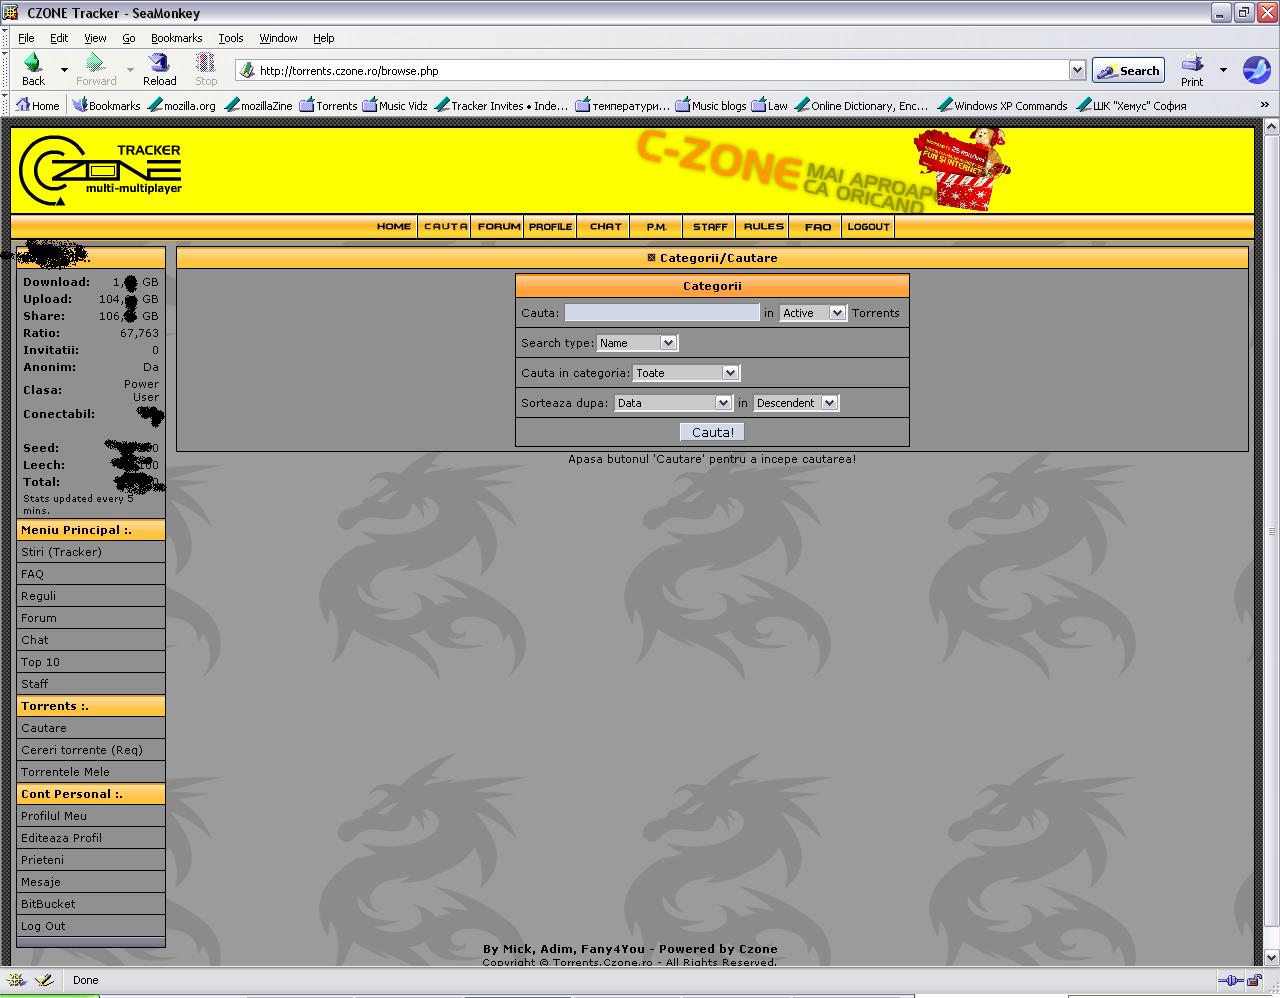1280x998 pixels.
Task: Open the Music Vidz bookmark folder
Action: click(x=395, y=105)
